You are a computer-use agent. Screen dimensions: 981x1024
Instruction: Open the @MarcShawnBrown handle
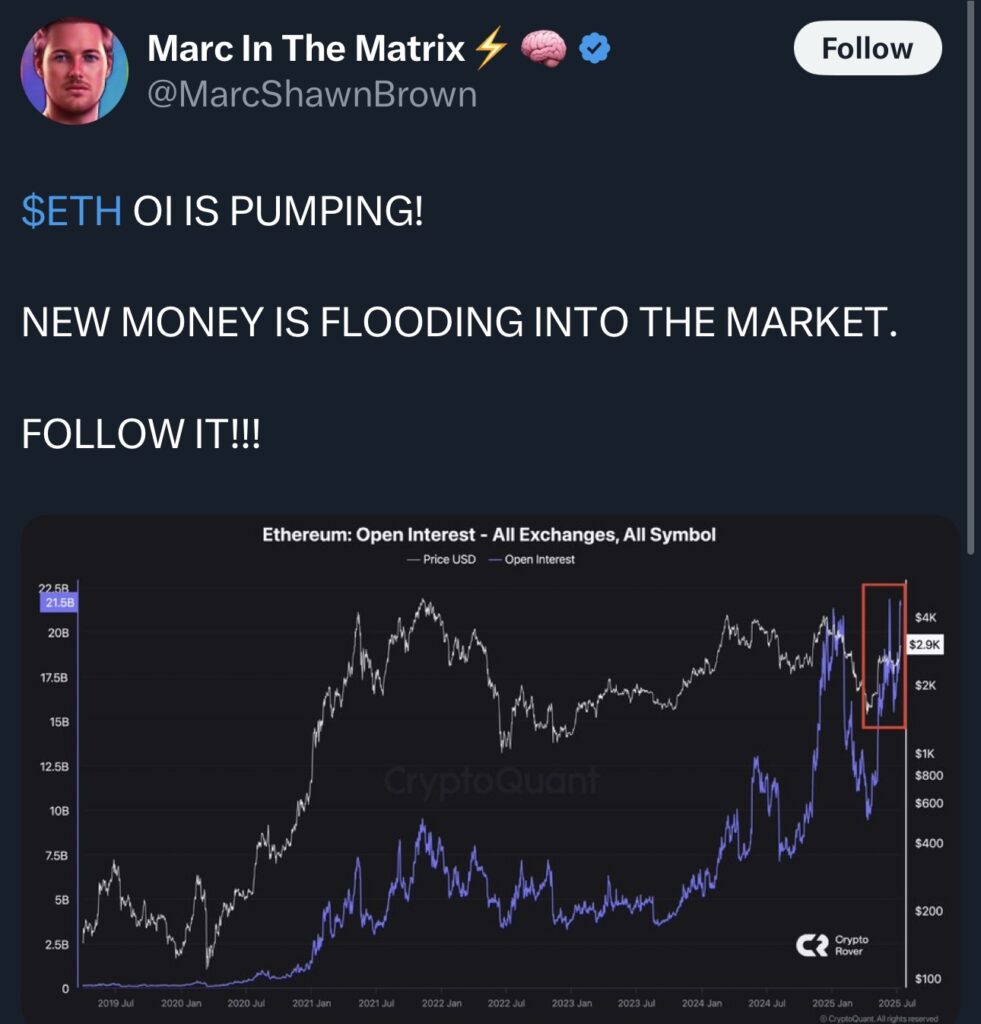(x=312, y=94)
